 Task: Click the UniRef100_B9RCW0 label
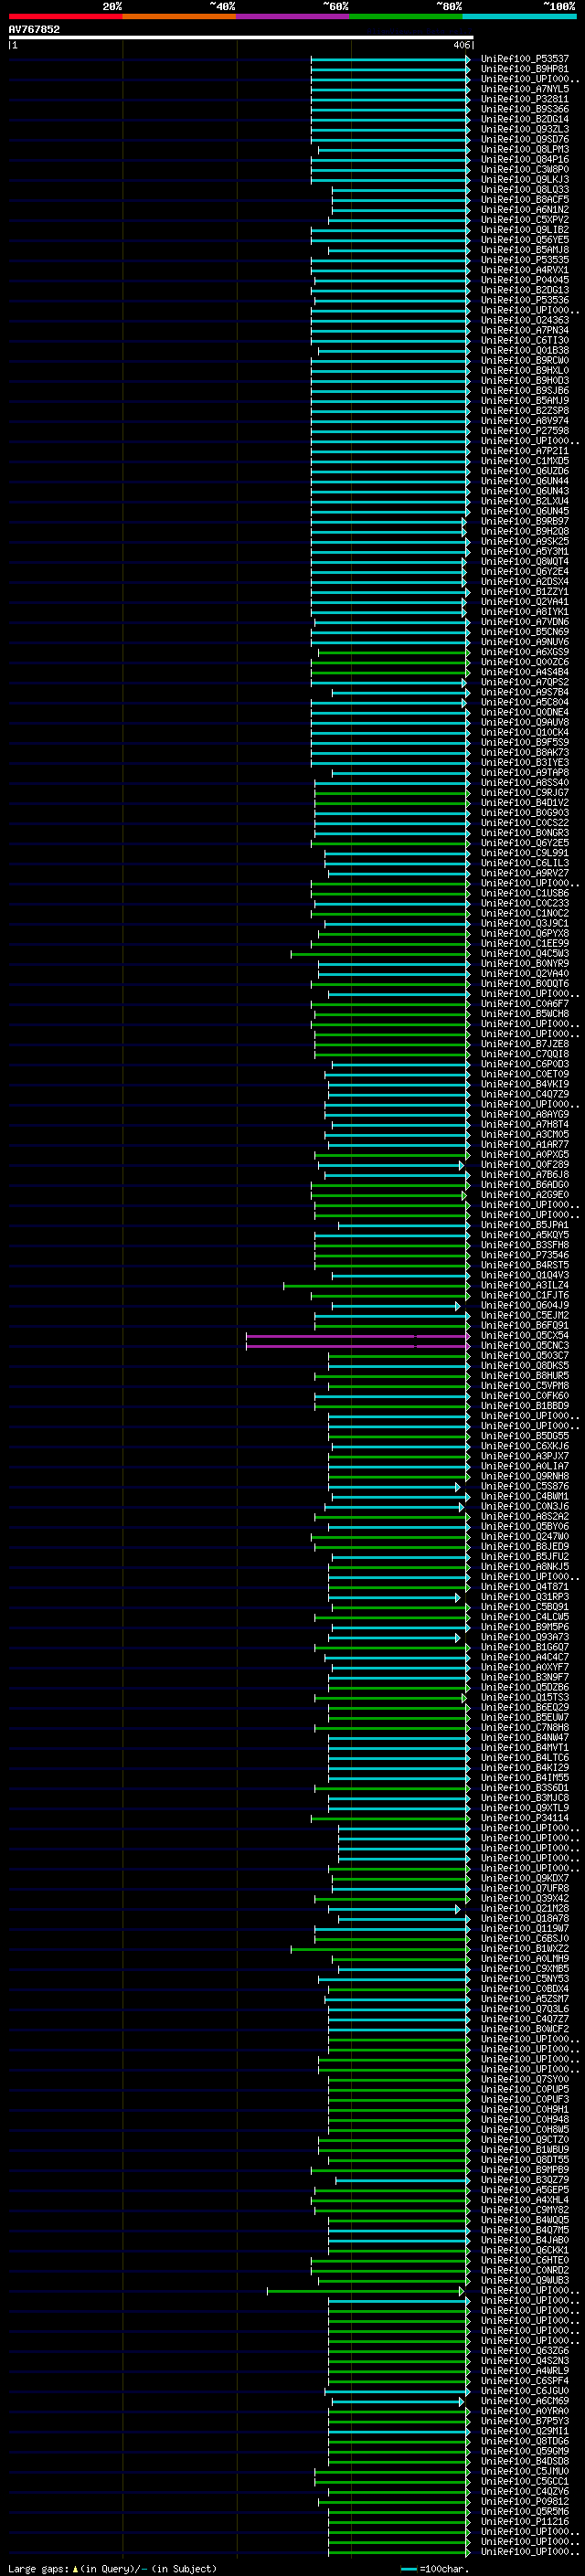(x=525, y=361)
